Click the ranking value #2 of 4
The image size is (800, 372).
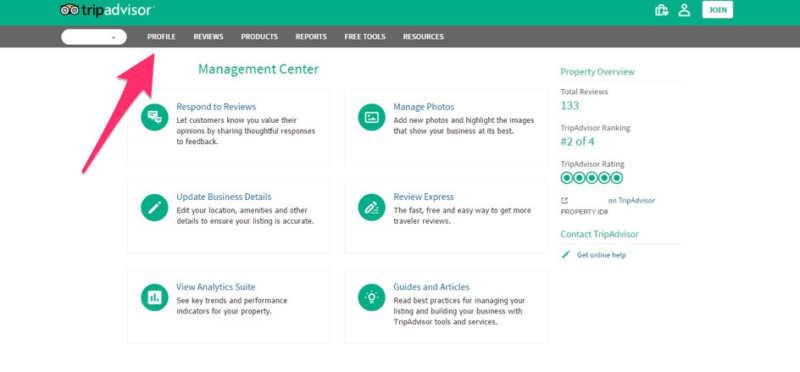[578, 141]
